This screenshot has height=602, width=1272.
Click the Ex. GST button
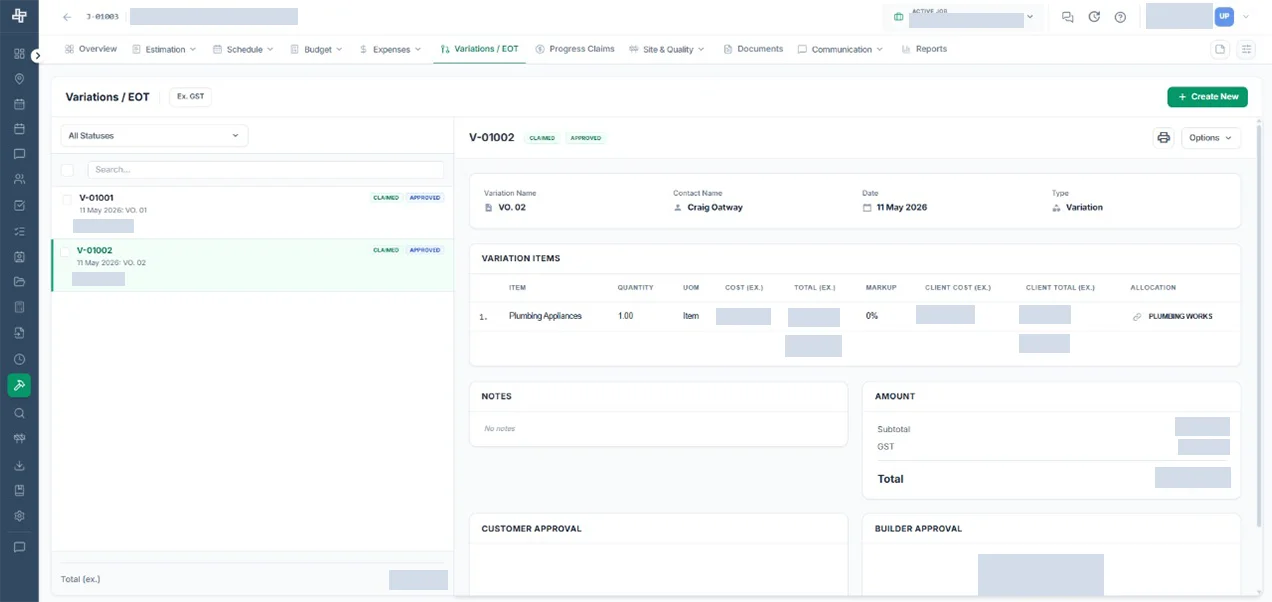pyautogui.click(x=190, y=97)
